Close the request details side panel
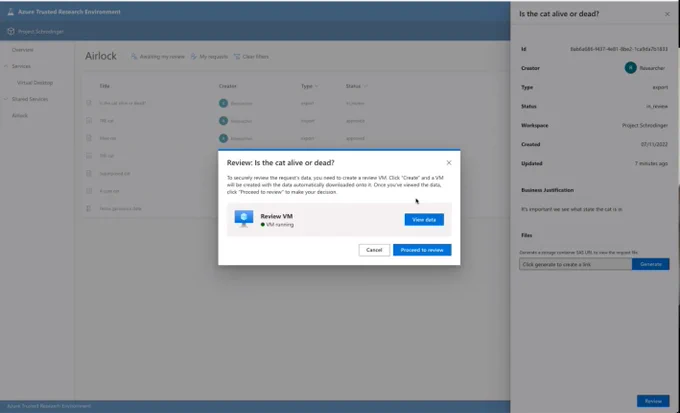 click(x=667, y=14)
